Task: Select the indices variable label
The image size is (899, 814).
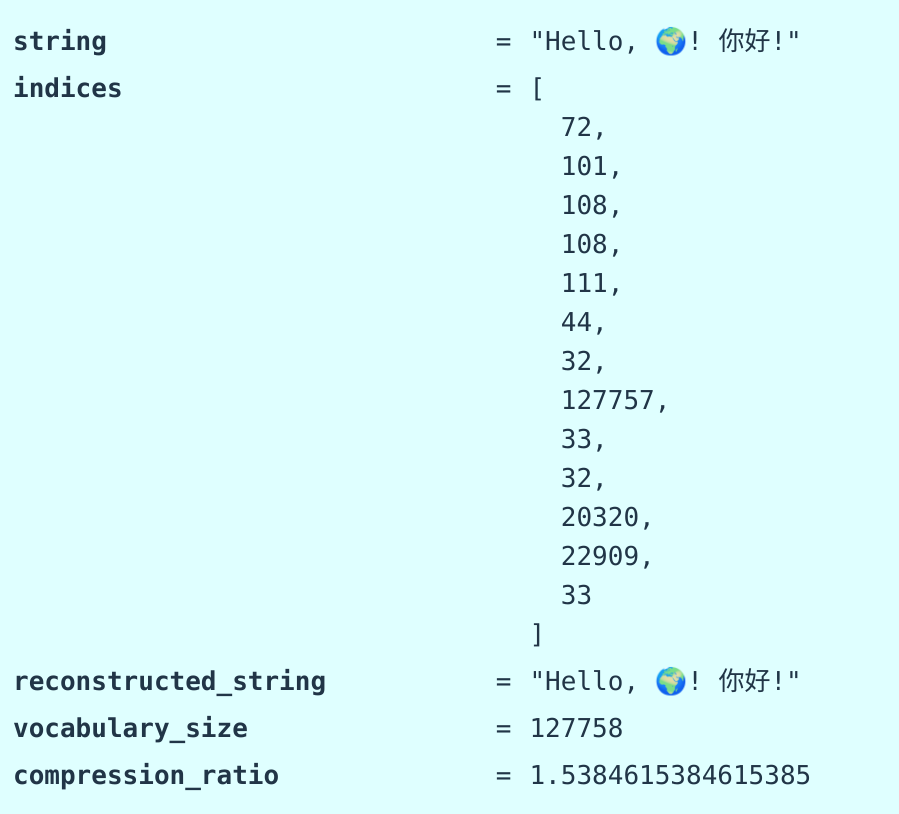Action: coord(68,88)
